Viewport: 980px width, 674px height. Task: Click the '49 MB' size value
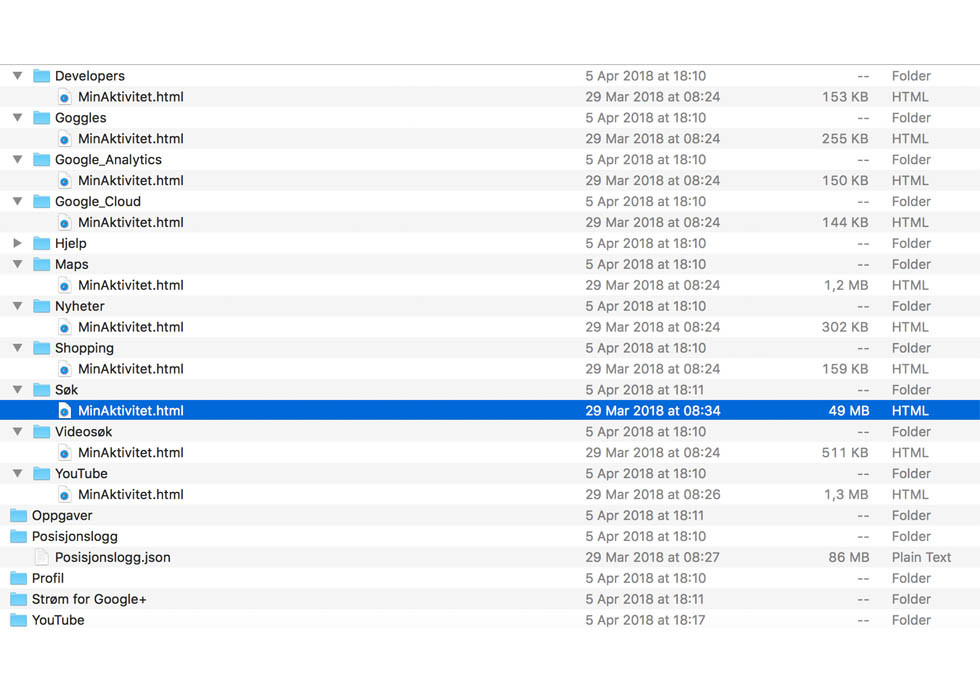(849, 411)
